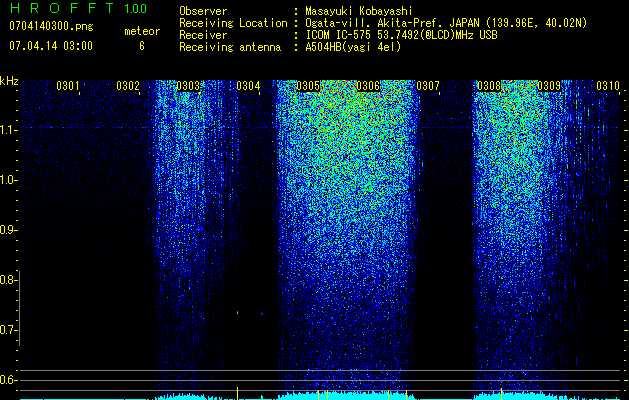Image resolution: width=629 pixels, height=400 pixels.
Task: Click the meteor count value 6
Action: [142, 46]
